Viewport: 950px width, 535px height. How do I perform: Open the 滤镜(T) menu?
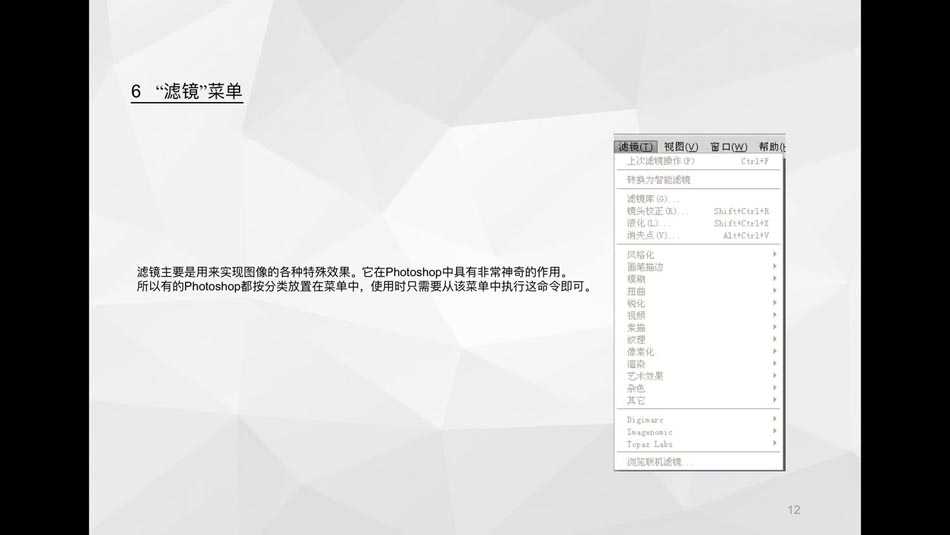coord(636,147)
